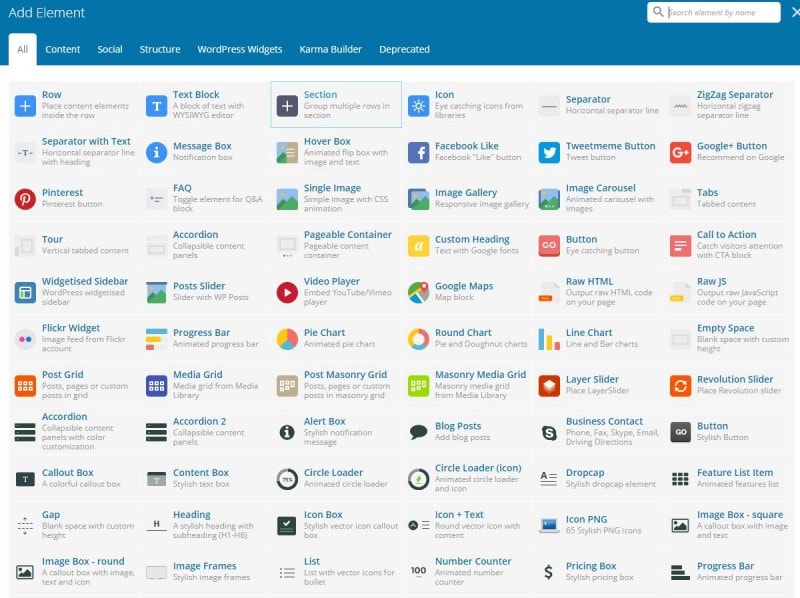
Task: Select the Tweetmeme Button Twitter icon
Action: (x=549, y=152)
